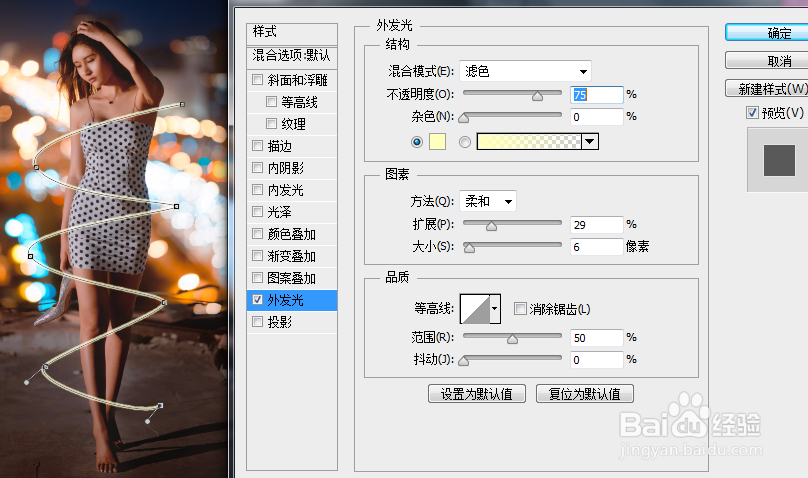
Task: Open the 混合模式 dropdown showing 滤色
Action: [525, 71]
